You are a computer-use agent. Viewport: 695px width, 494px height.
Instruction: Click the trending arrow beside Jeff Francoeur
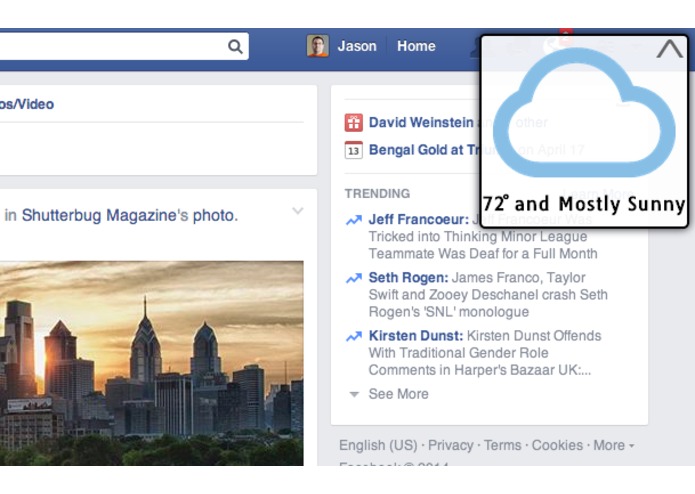pyautogui.click(x=354, y=220)
